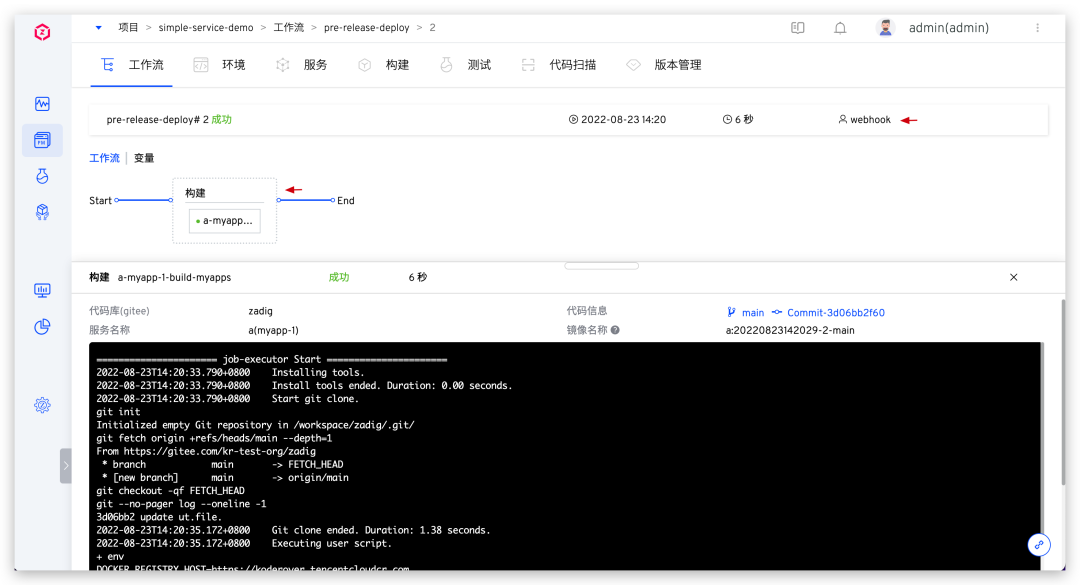
Task: Switch to the 构建 navigation tab
Action: [x=384, y=65]
